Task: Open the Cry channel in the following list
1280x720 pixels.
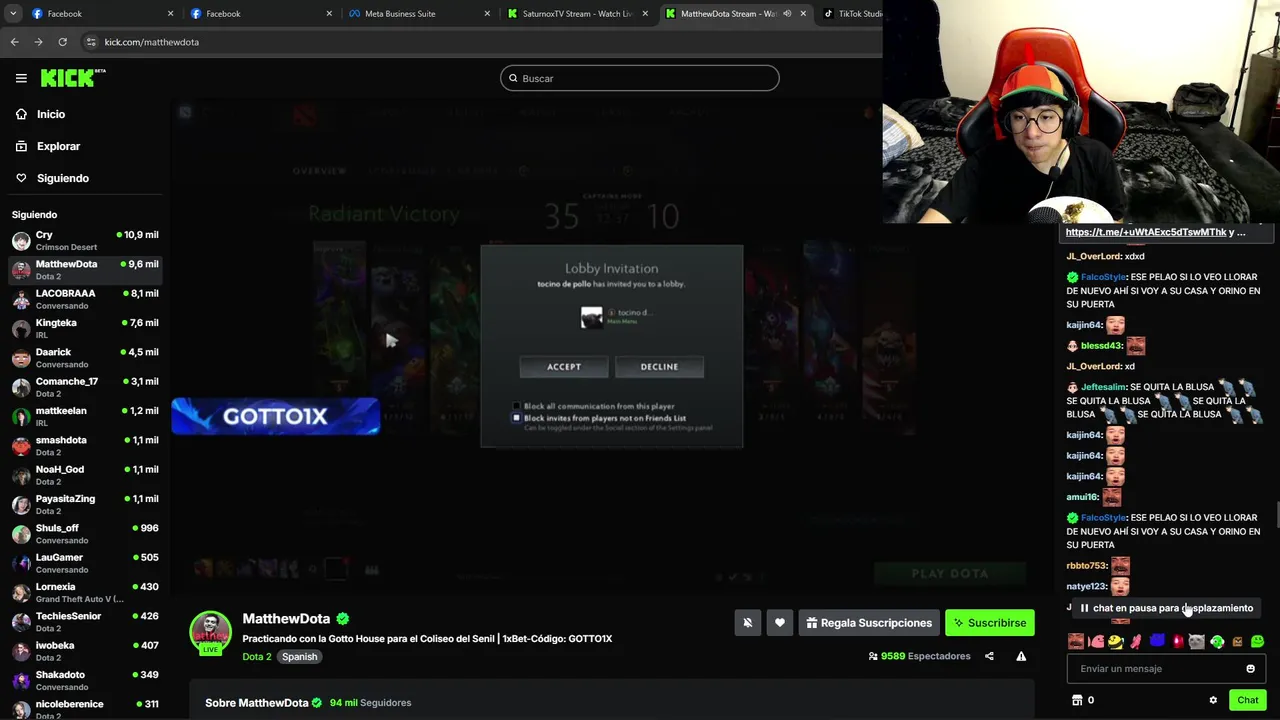Action: 84,241
